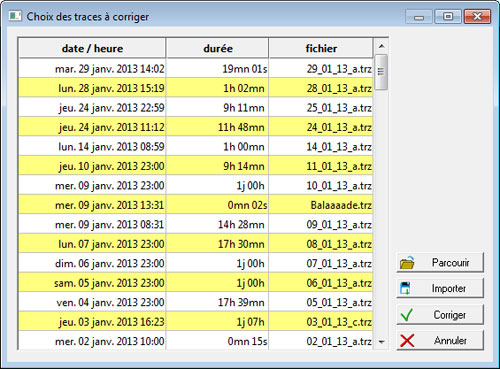Select row jeu. 24 janv. 2013 11:12
This screenshot has height=369, width=500.
pos(196,127)
